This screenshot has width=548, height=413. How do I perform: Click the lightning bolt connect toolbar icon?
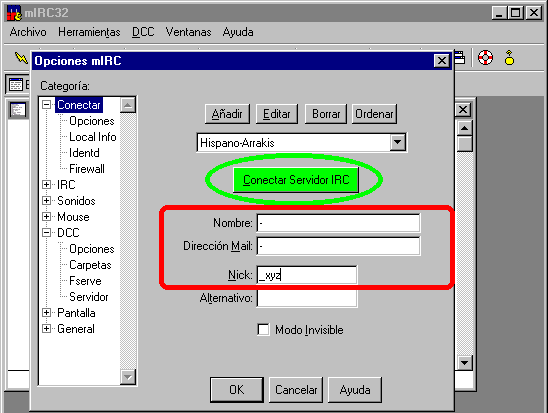[x=21, y=58]
